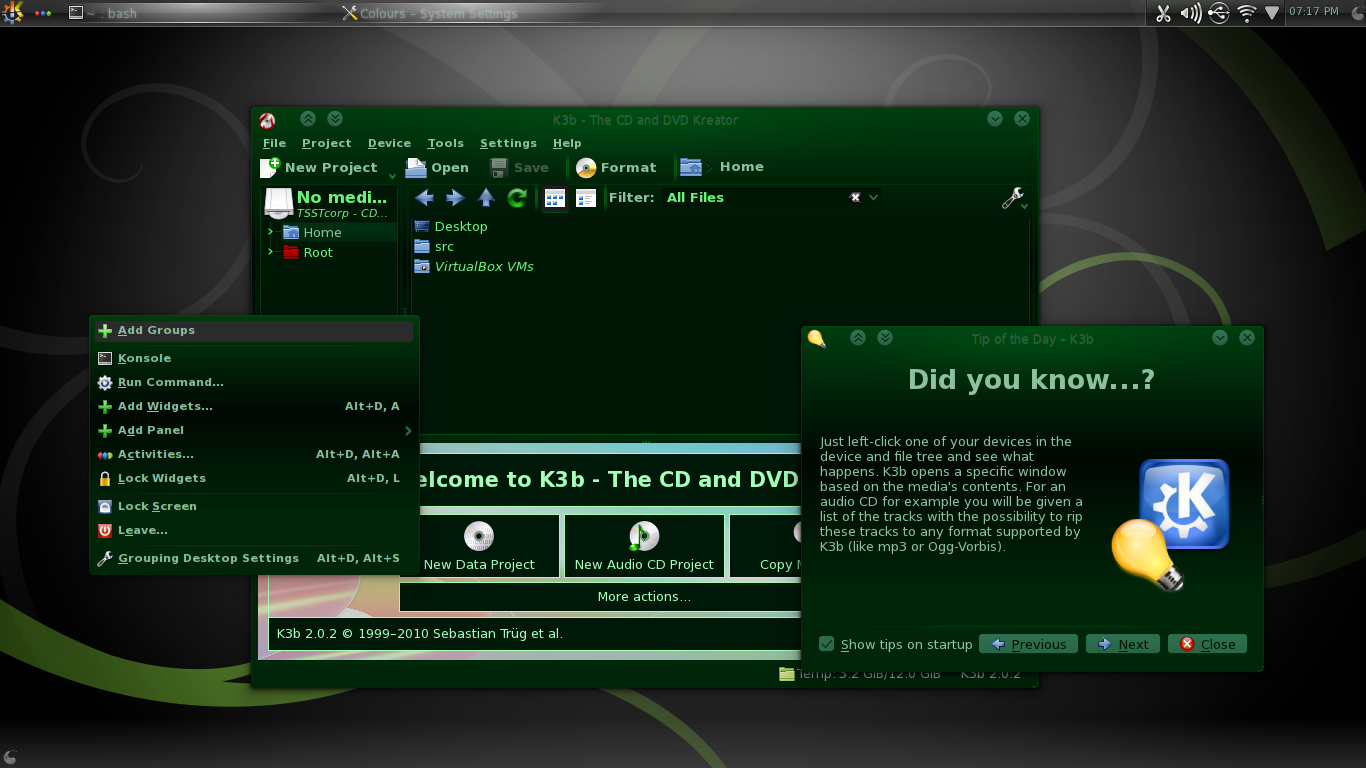
Task: Click the Home folder breadcrumb icon
Action: click(x=690, y=167)
